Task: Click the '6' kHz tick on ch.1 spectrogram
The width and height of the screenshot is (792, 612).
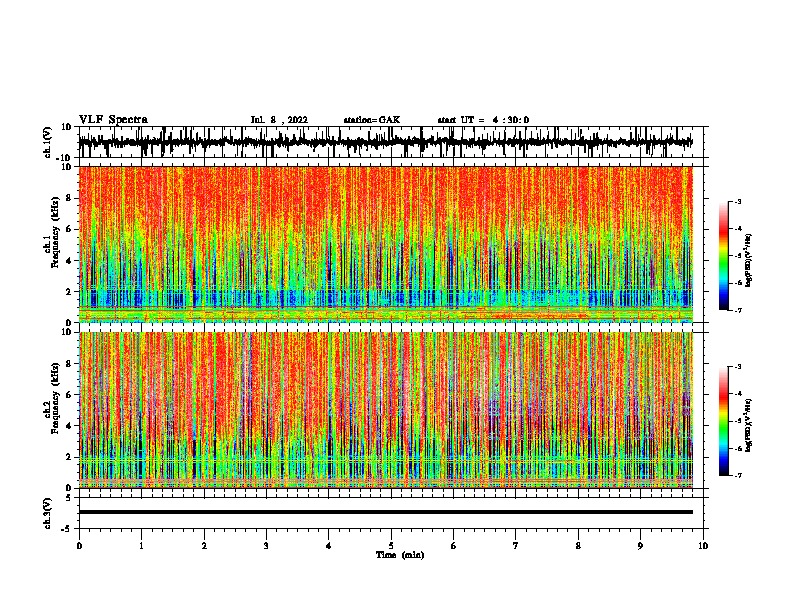Action: [x=69, y=229]
